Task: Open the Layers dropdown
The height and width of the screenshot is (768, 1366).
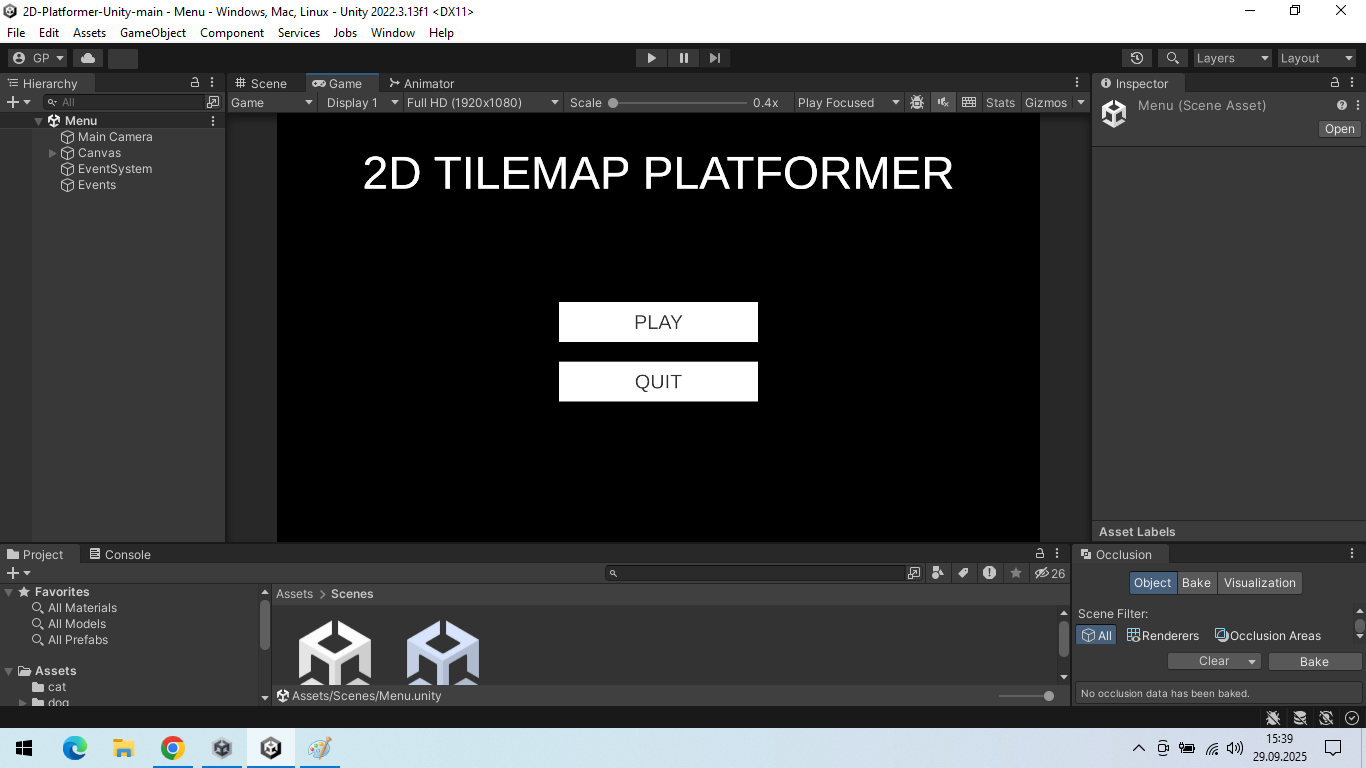Action: click(x=1232, y=58)
